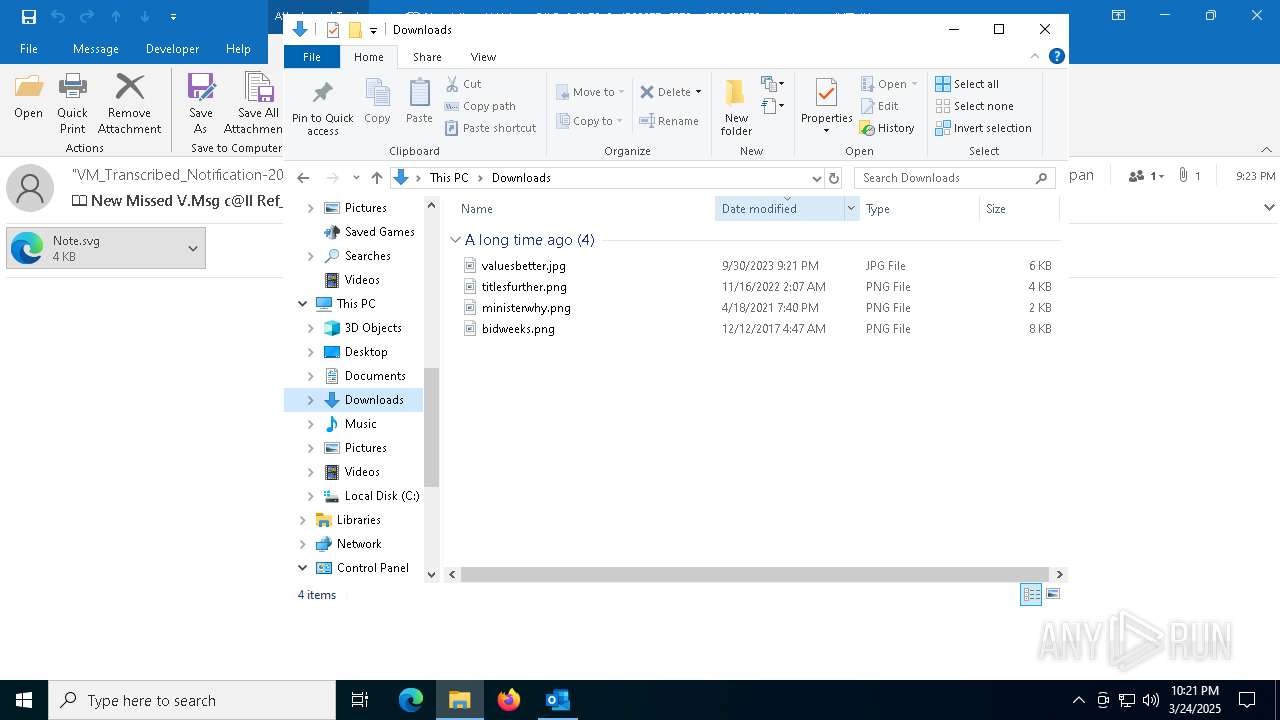
Task: Open Outlook Message tab
Action: click(96, 48)
